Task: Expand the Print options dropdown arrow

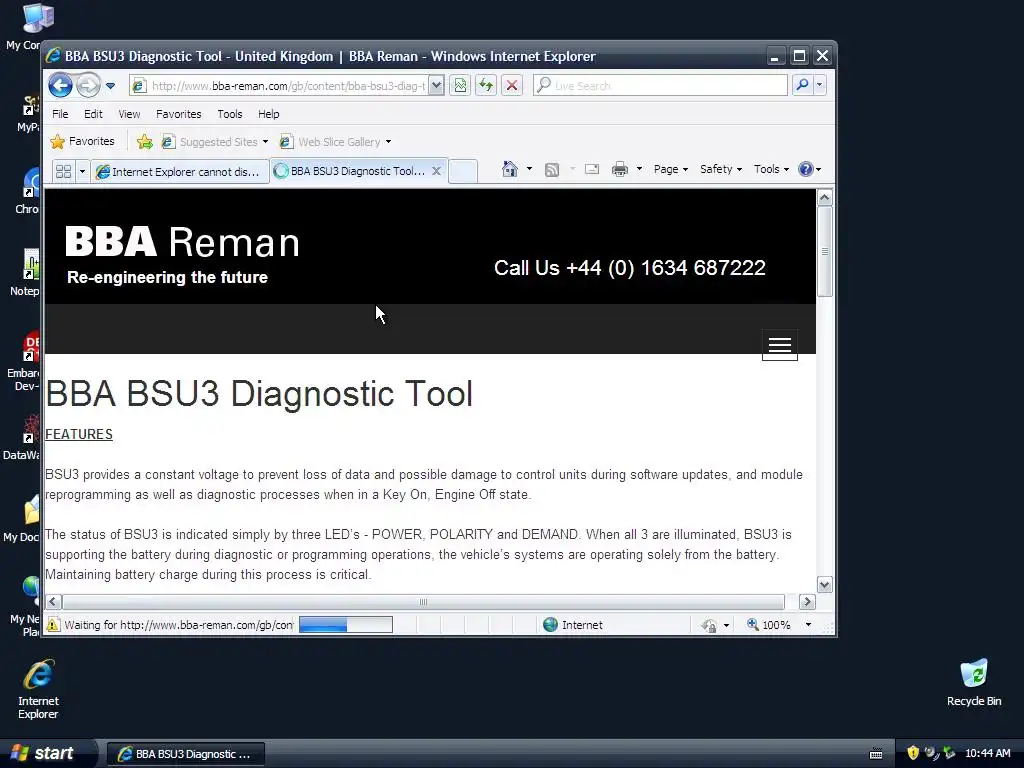Action: click(639, 169)
